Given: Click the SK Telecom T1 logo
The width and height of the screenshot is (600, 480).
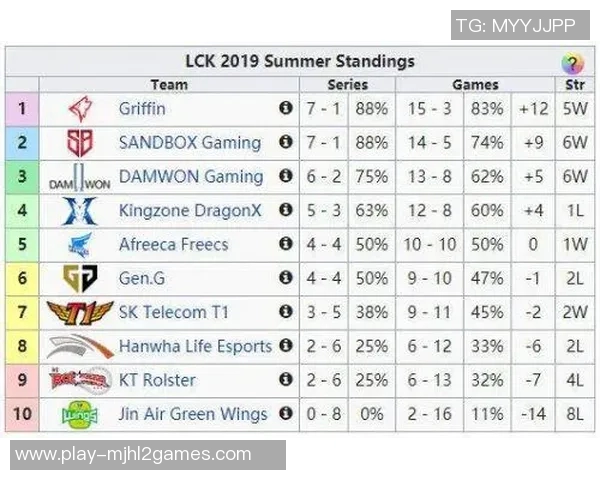Looking at the screenshot, I should tap(79, 313).
